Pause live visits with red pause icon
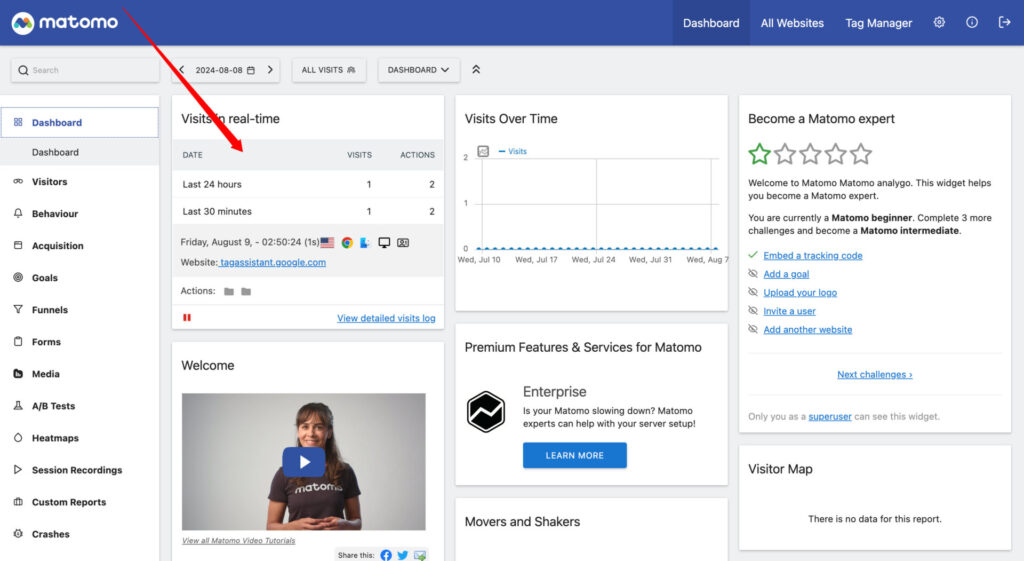Screen dimensions: 1024x561 (x=187, y=318)
